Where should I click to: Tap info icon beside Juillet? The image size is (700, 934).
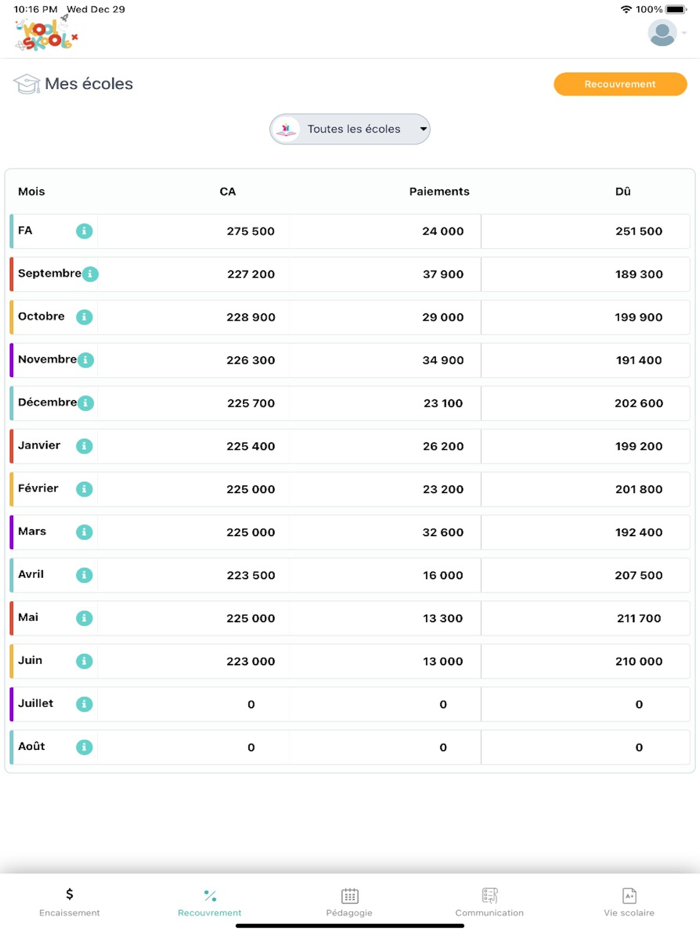(85, 704)
